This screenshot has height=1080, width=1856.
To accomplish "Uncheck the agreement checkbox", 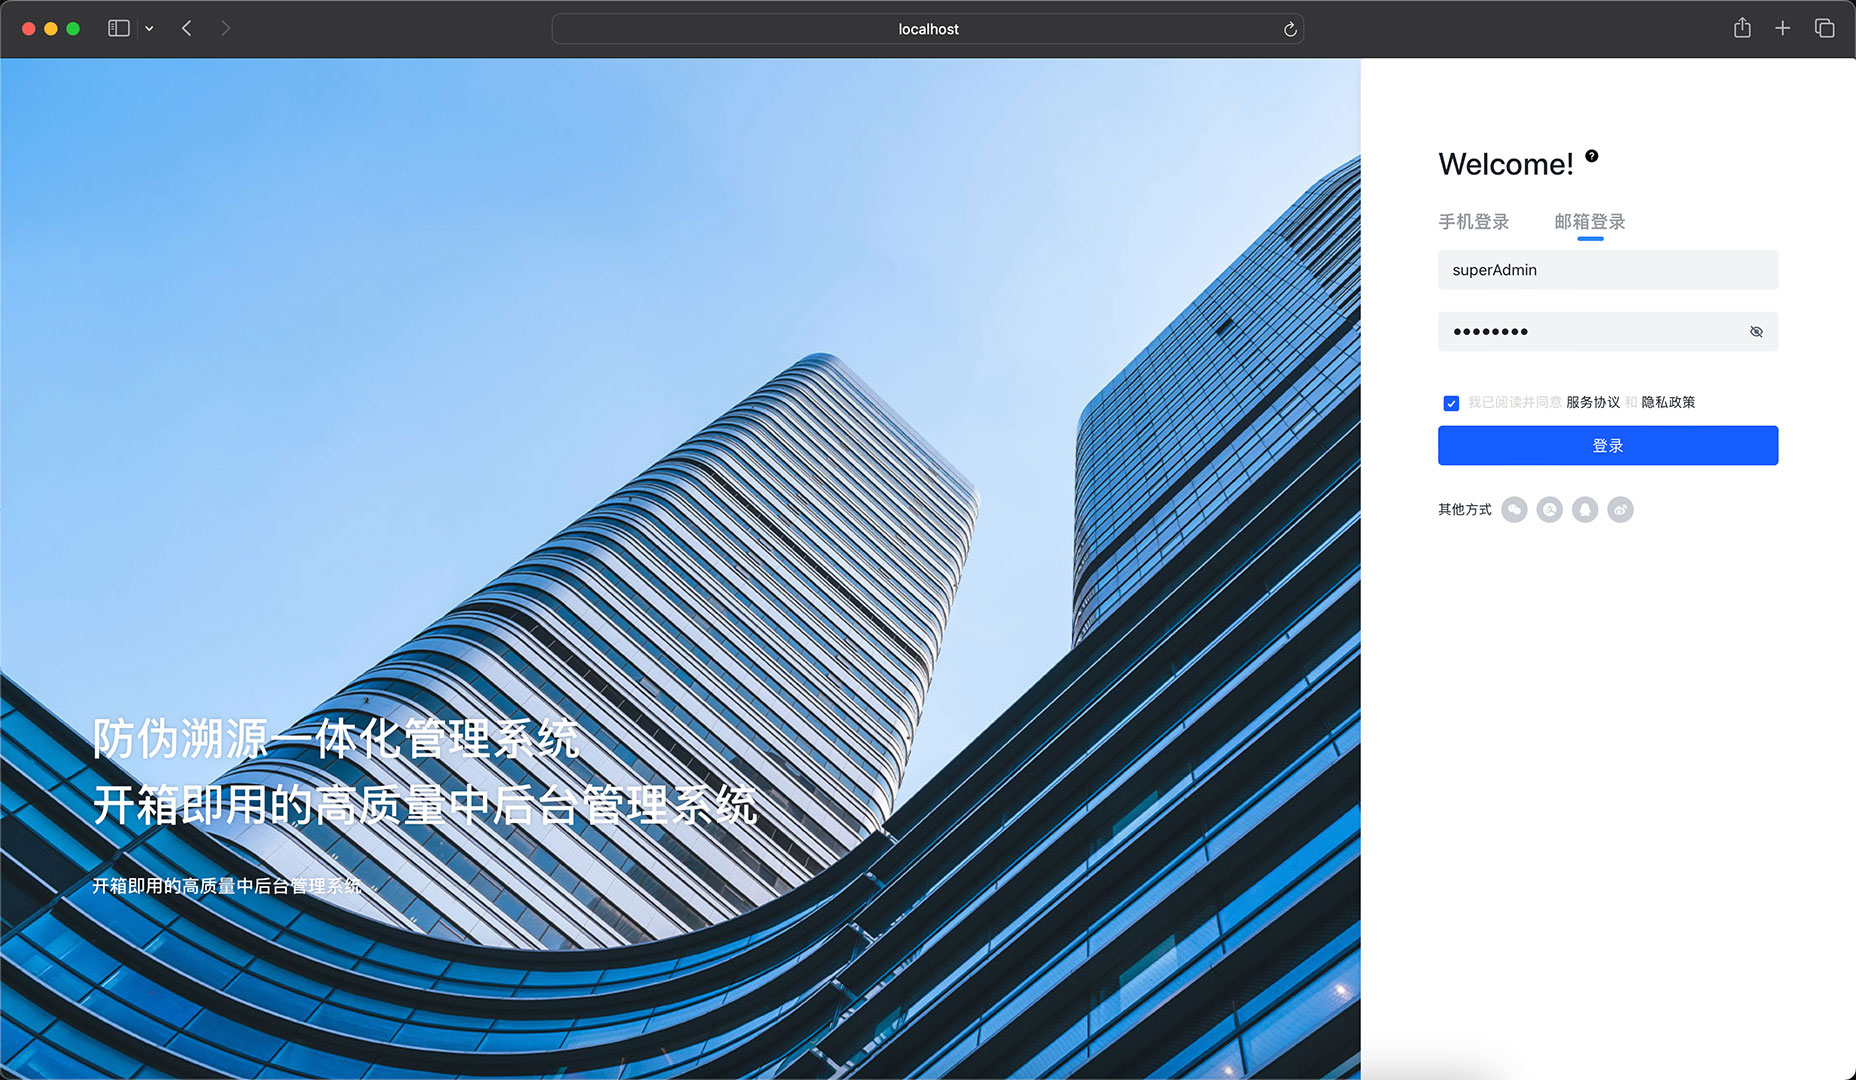I will pos(1451,403).
